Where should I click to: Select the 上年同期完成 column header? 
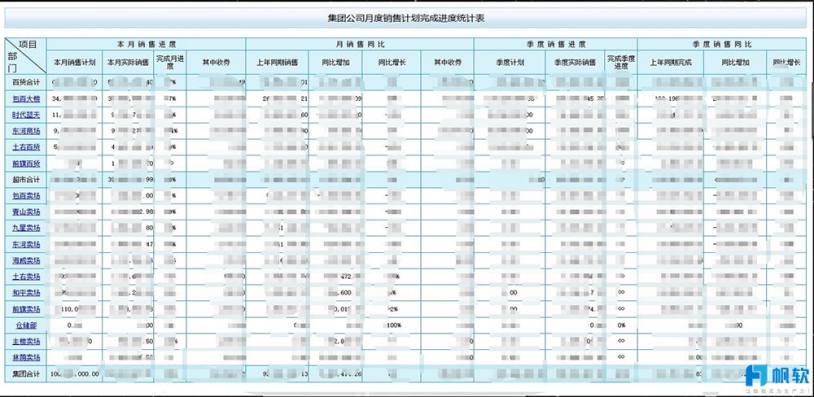[x=671, y=62]
